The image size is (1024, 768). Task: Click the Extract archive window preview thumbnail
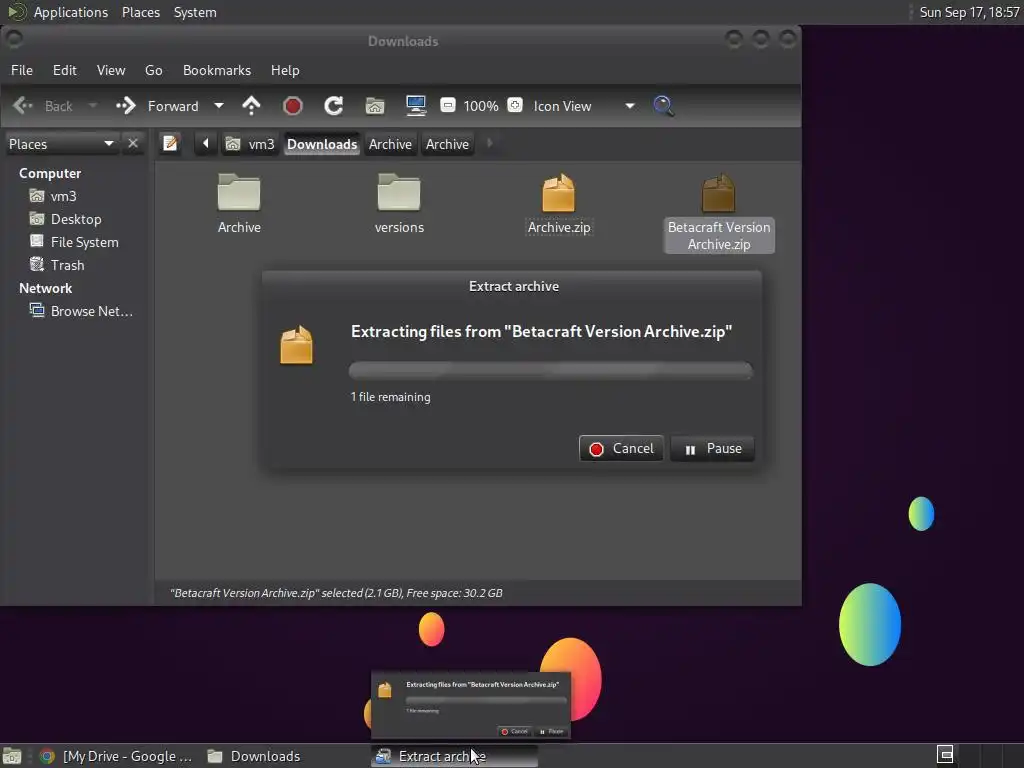pyautogui.click(x=471, y=705)
